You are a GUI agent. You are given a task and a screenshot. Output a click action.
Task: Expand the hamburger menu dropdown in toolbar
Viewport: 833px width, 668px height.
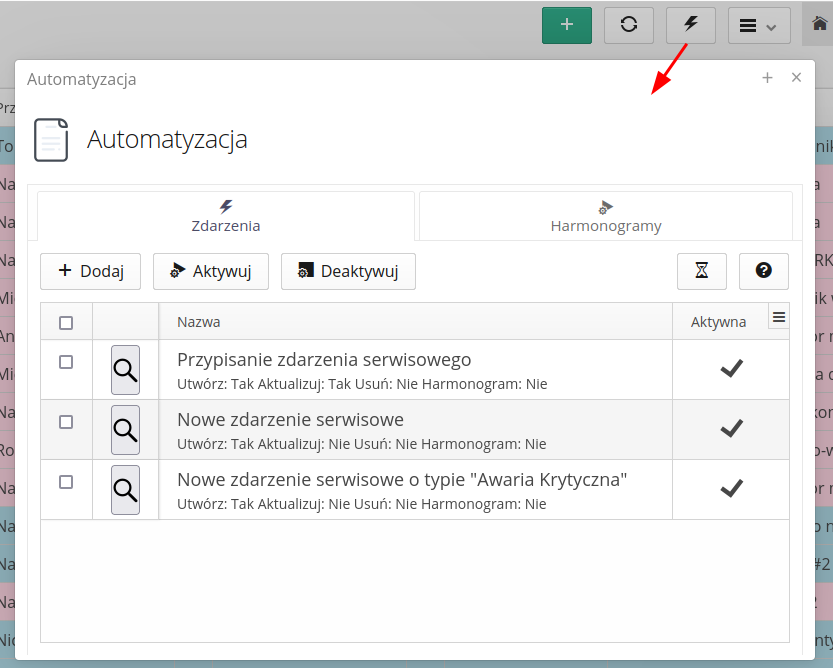click(758, 26)
